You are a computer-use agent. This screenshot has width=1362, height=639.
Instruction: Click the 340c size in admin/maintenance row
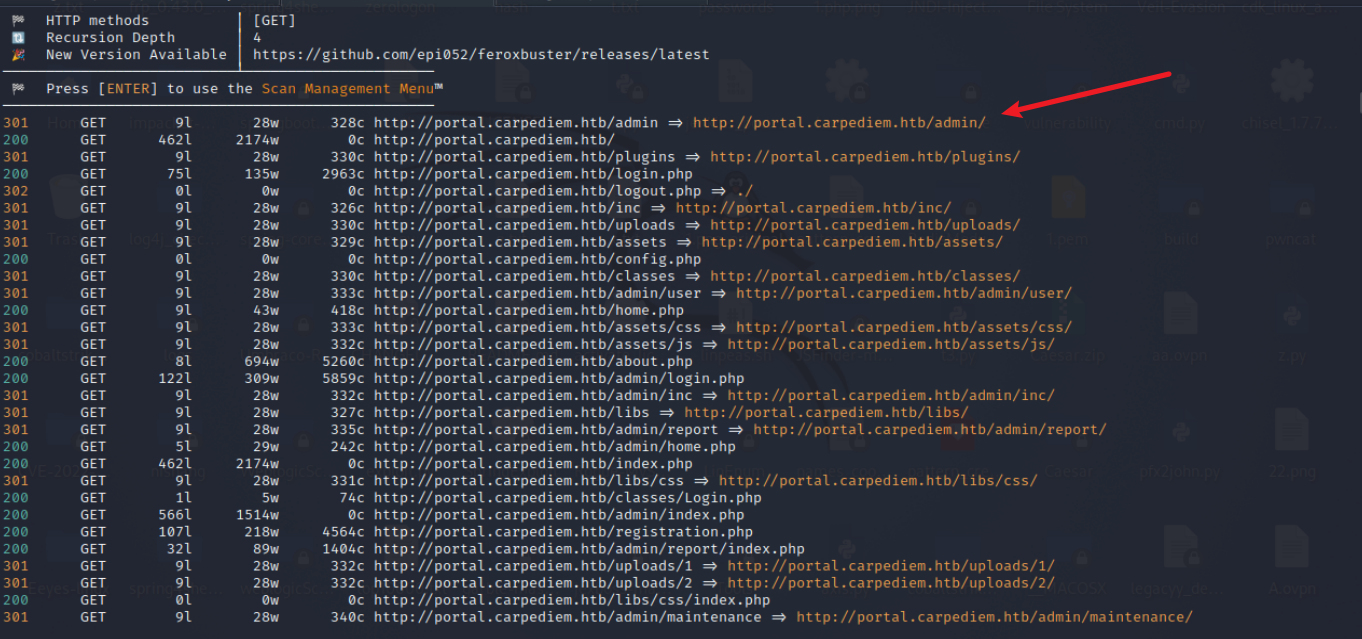347,615
